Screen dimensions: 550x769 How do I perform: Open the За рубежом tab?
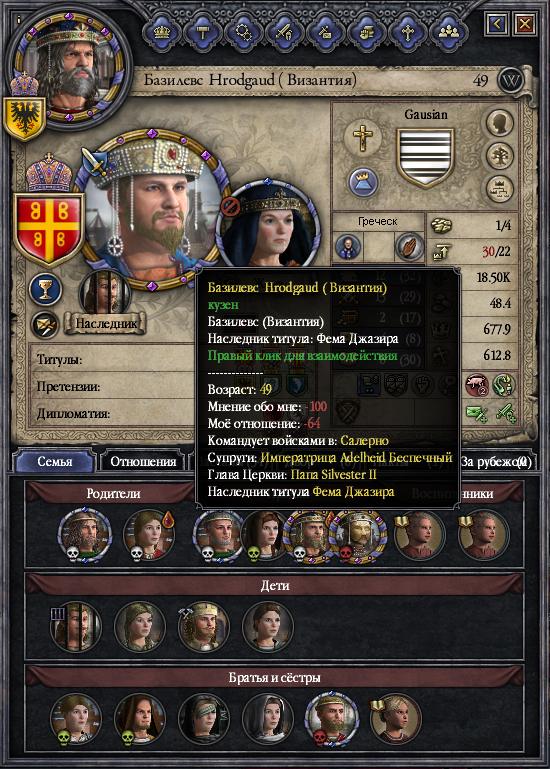(495, 461)
